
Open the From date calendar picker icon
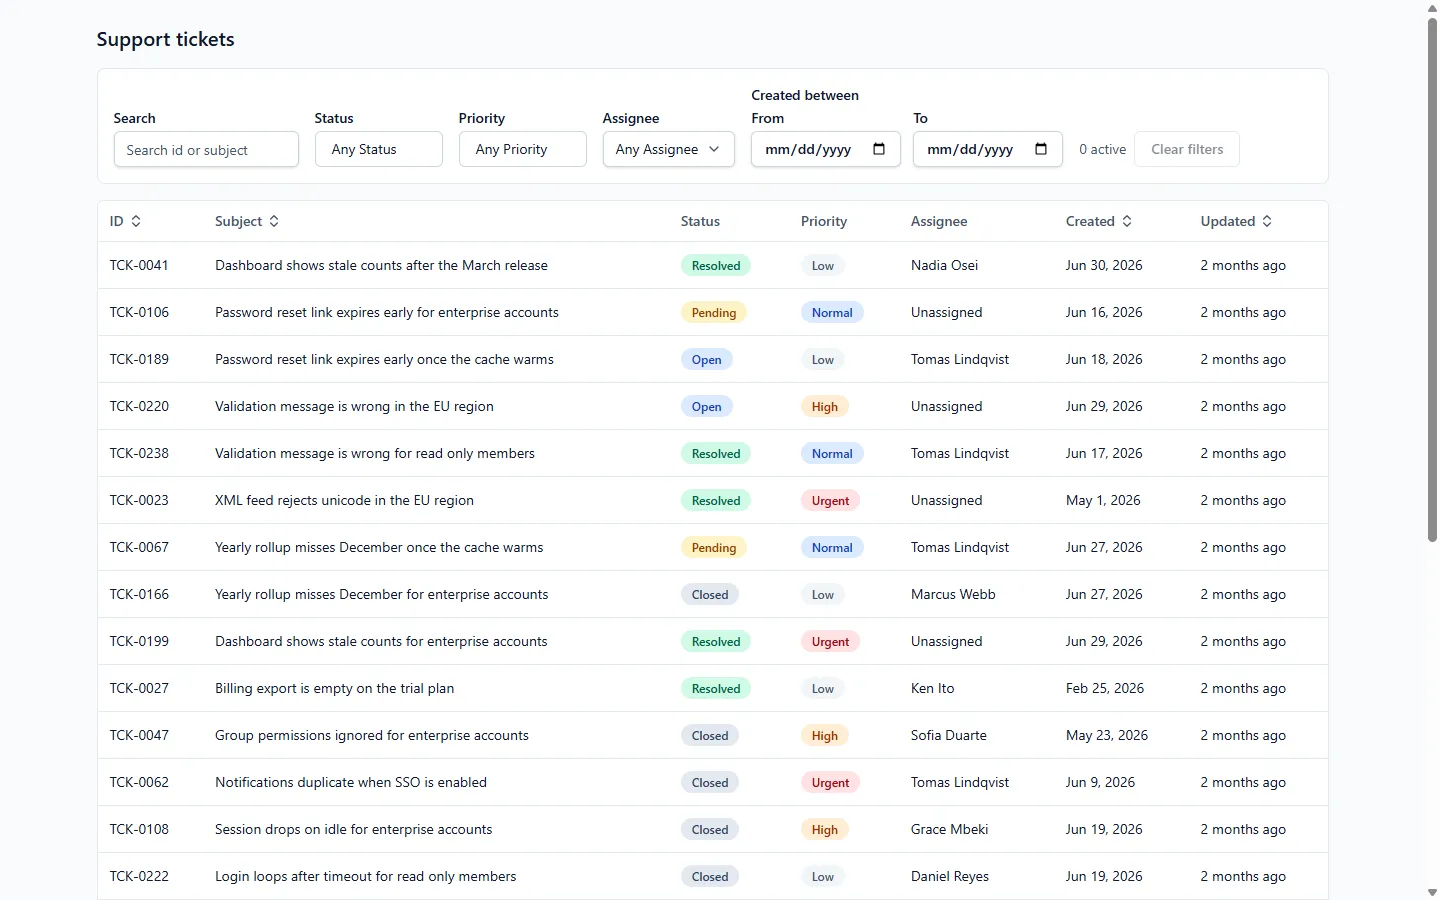[879, 149]
